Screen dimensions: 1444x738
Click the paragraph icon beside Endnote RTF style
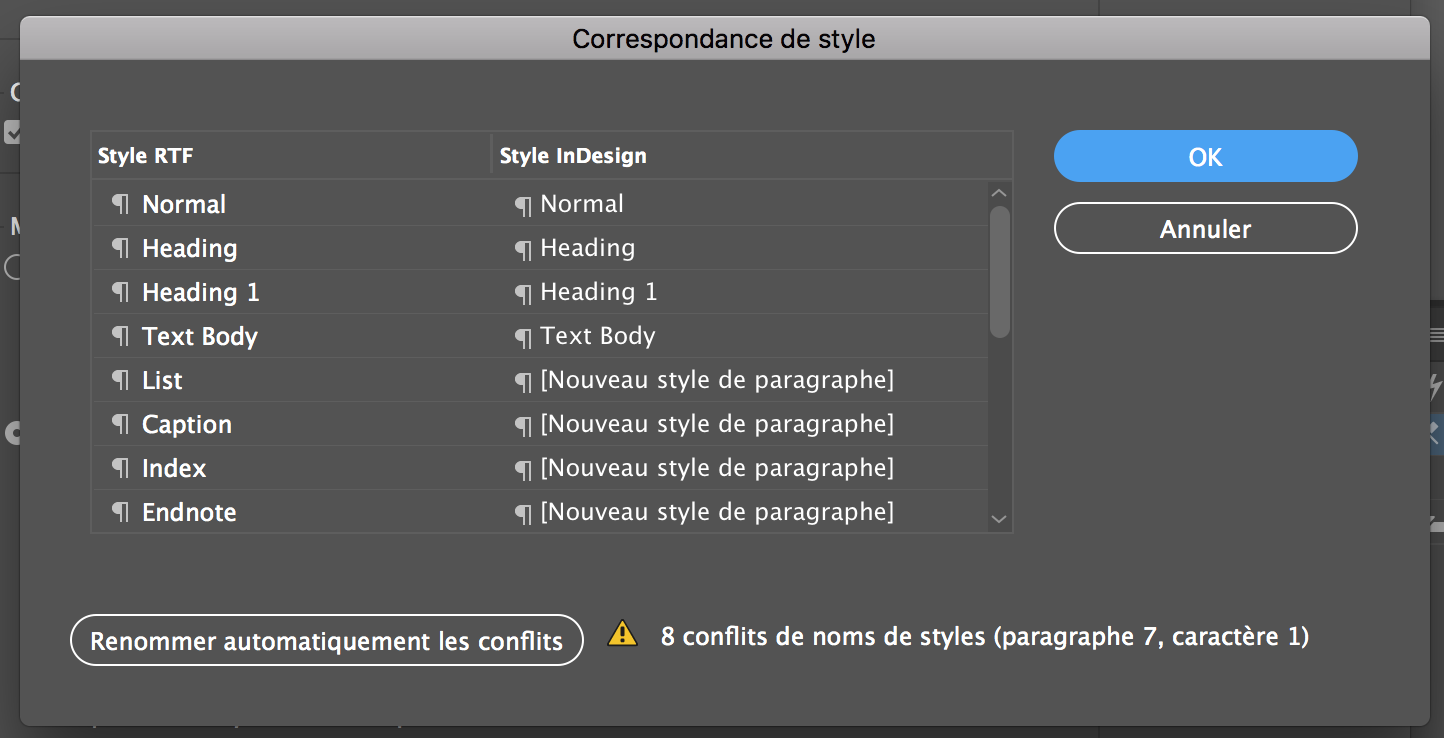tap(120, 512)
